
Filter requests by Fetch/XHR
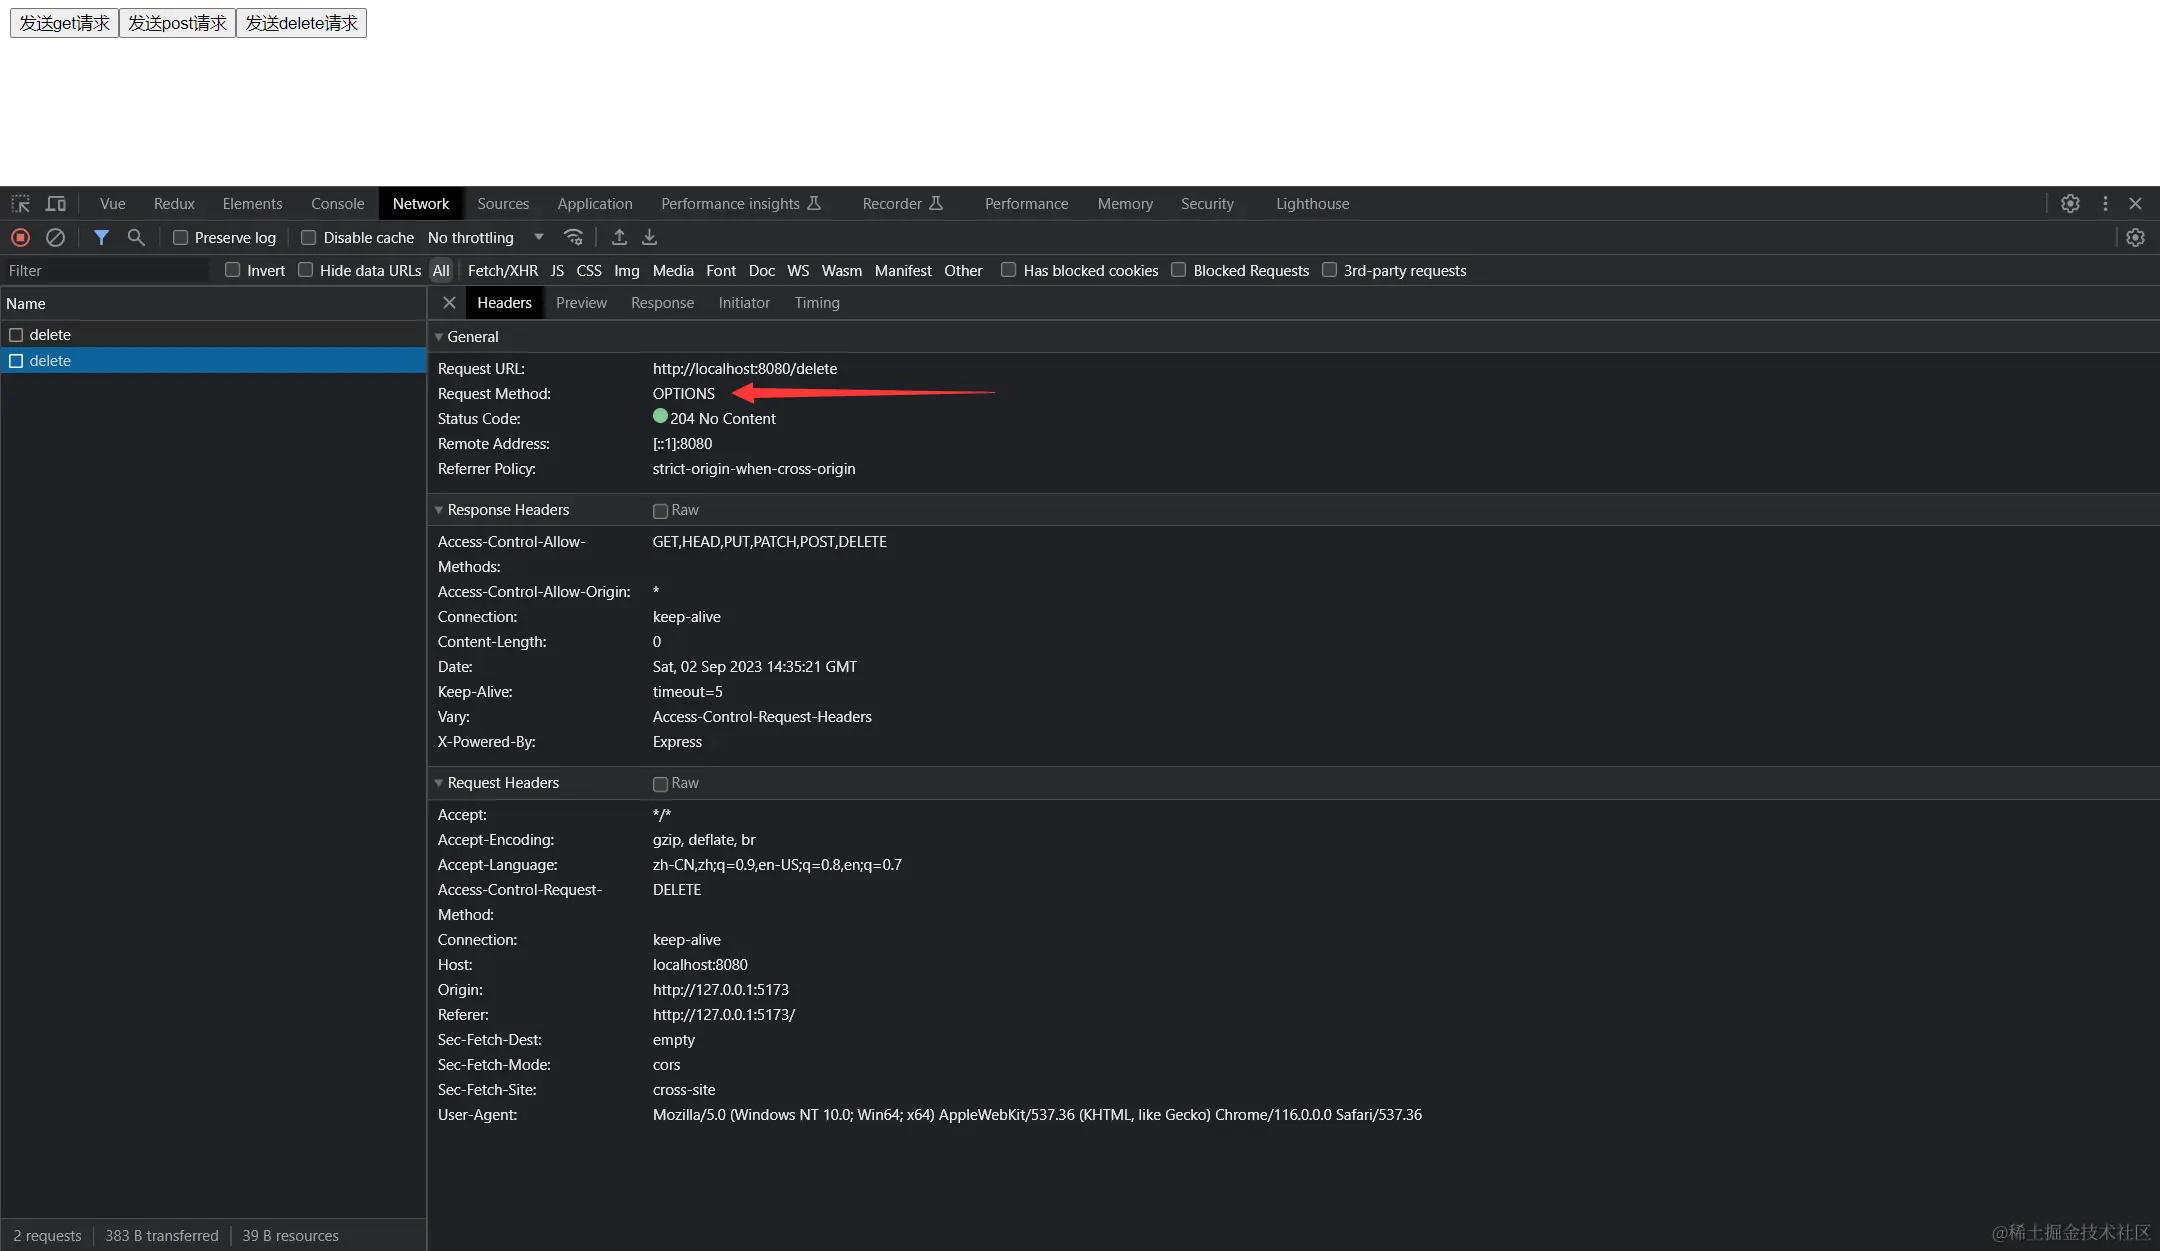[502, 271]
